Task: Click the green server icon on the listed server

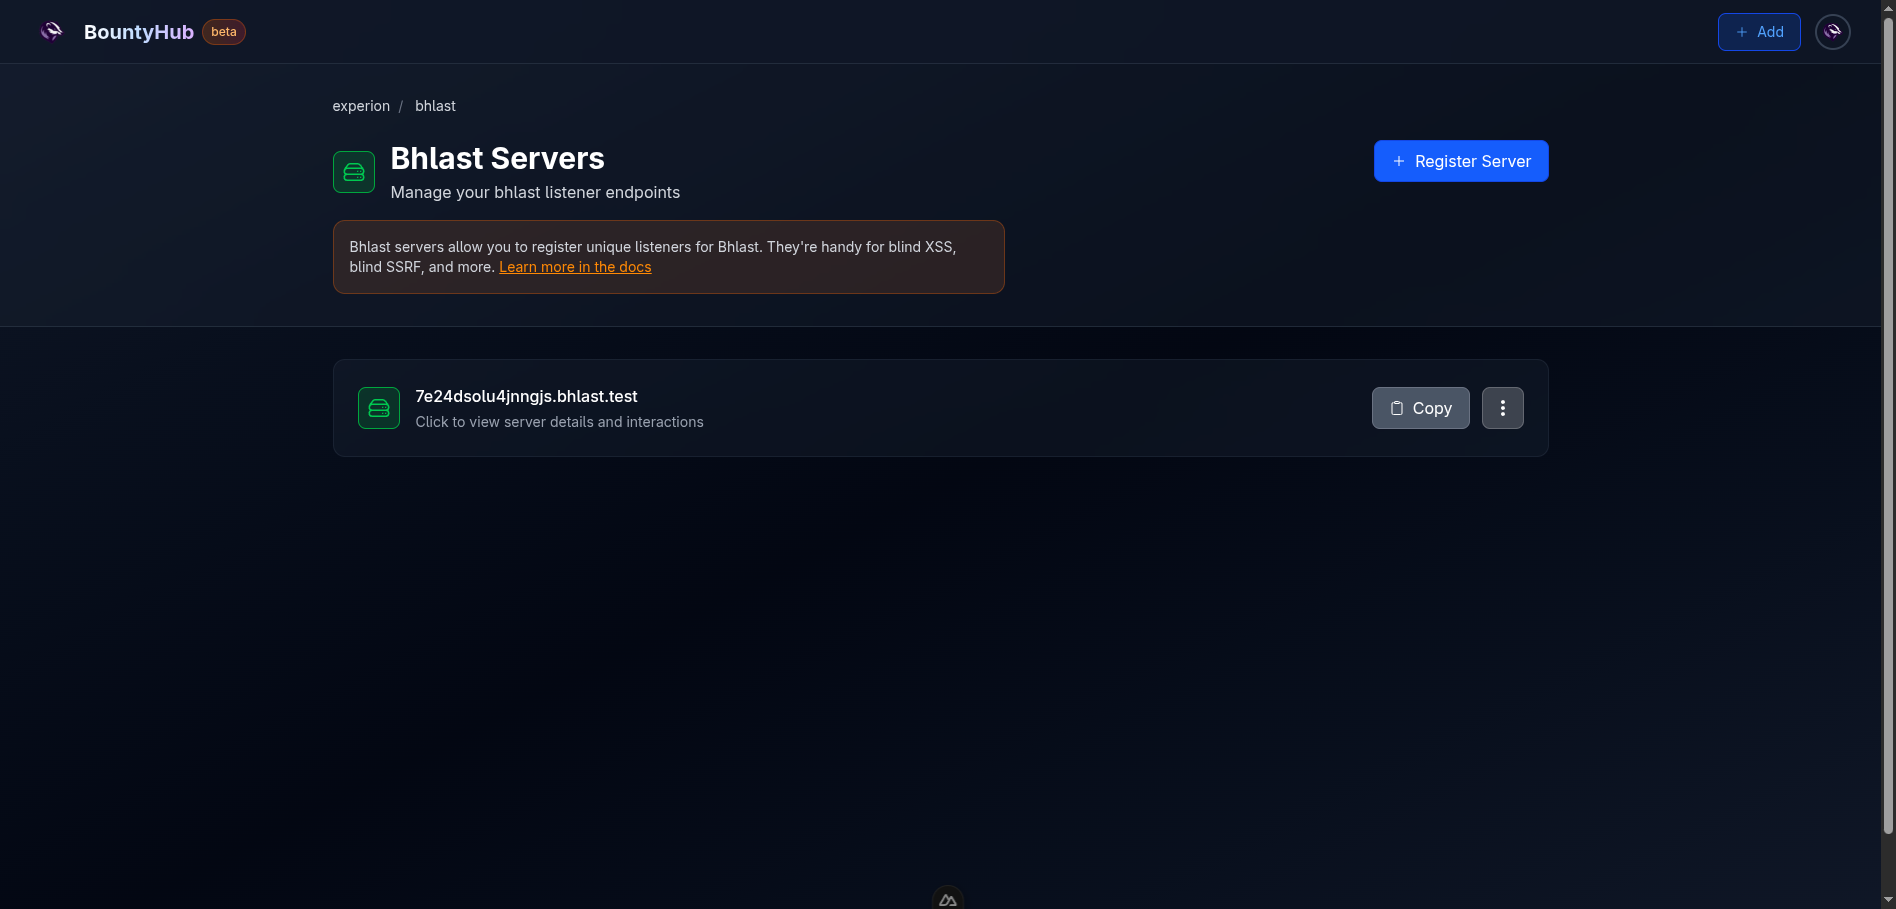Action: tap(378, 408)
